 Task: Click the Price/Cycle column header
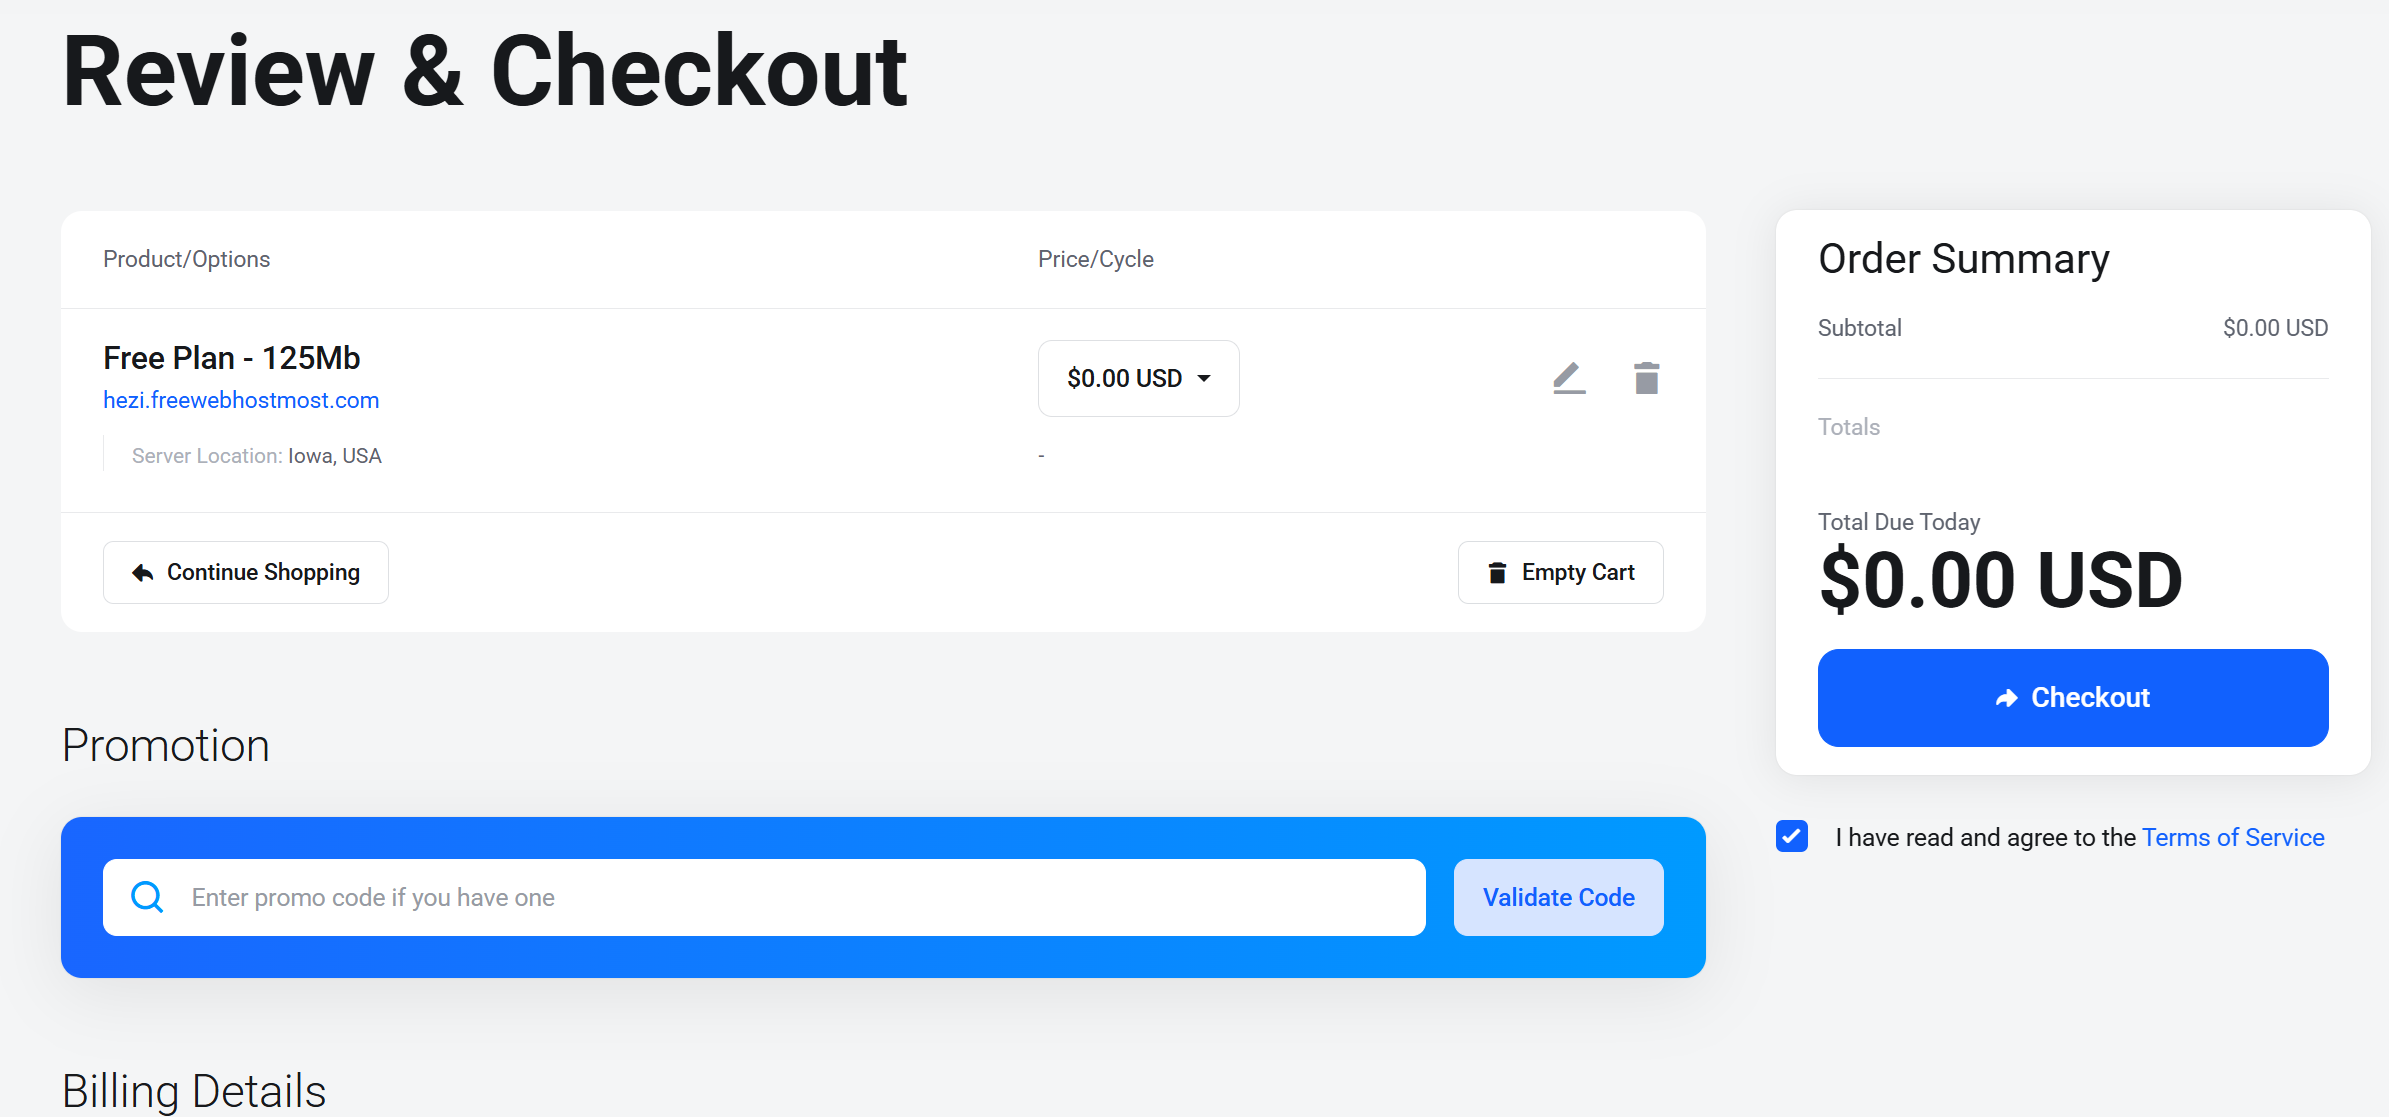click(1095, 259)
